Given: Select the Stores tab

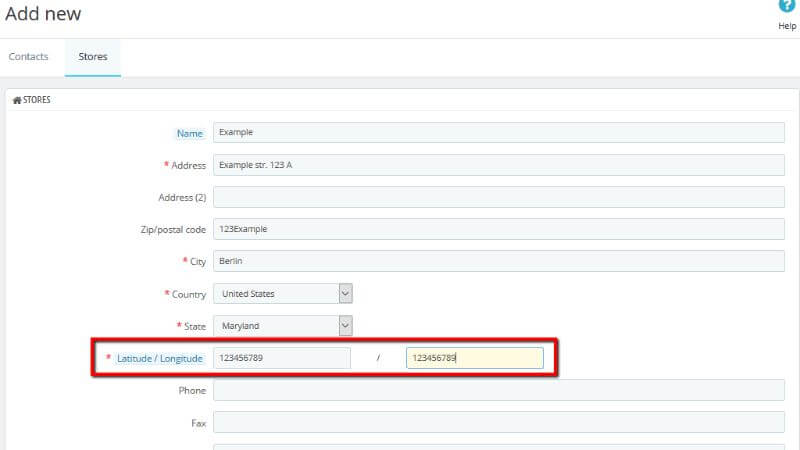Looking at the screenshot, I should [93, 57].
